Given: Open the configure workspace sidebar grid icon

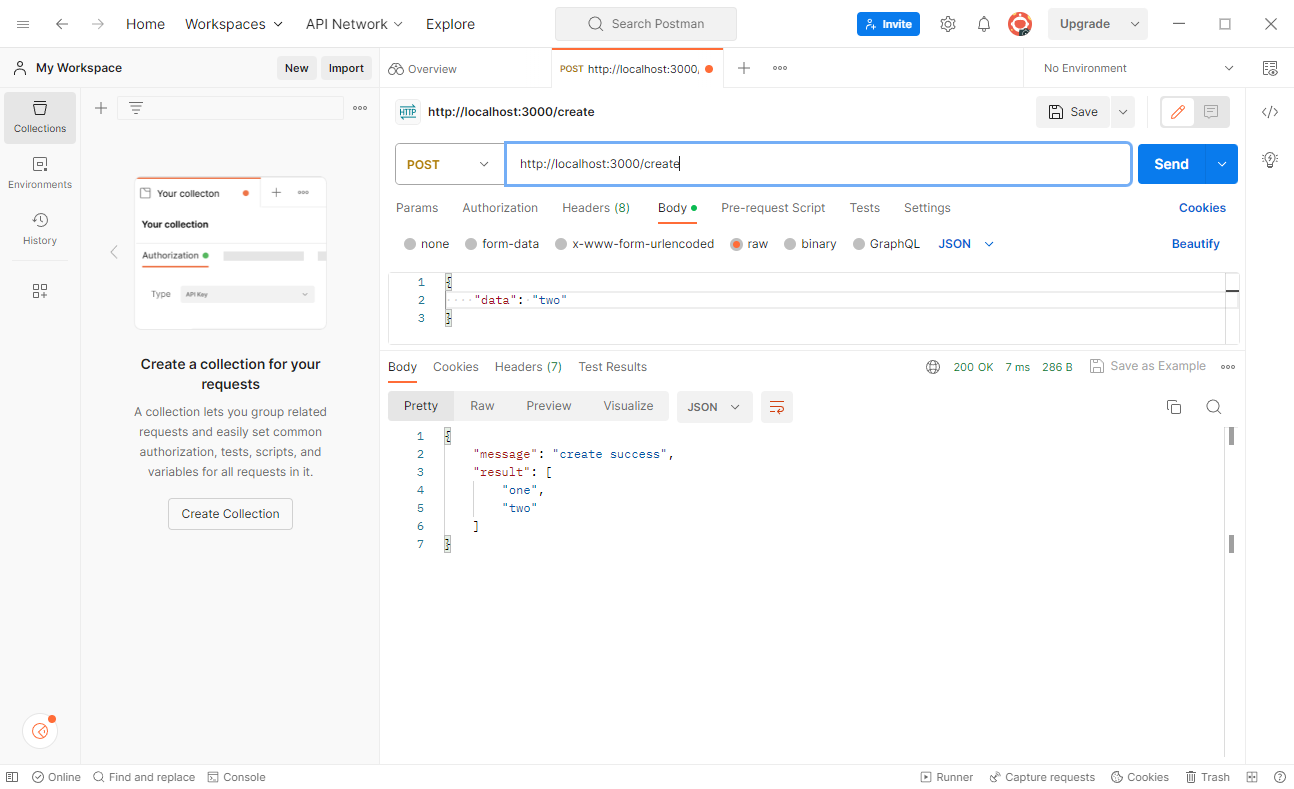Looking at the screenshot, I should 40,291.
